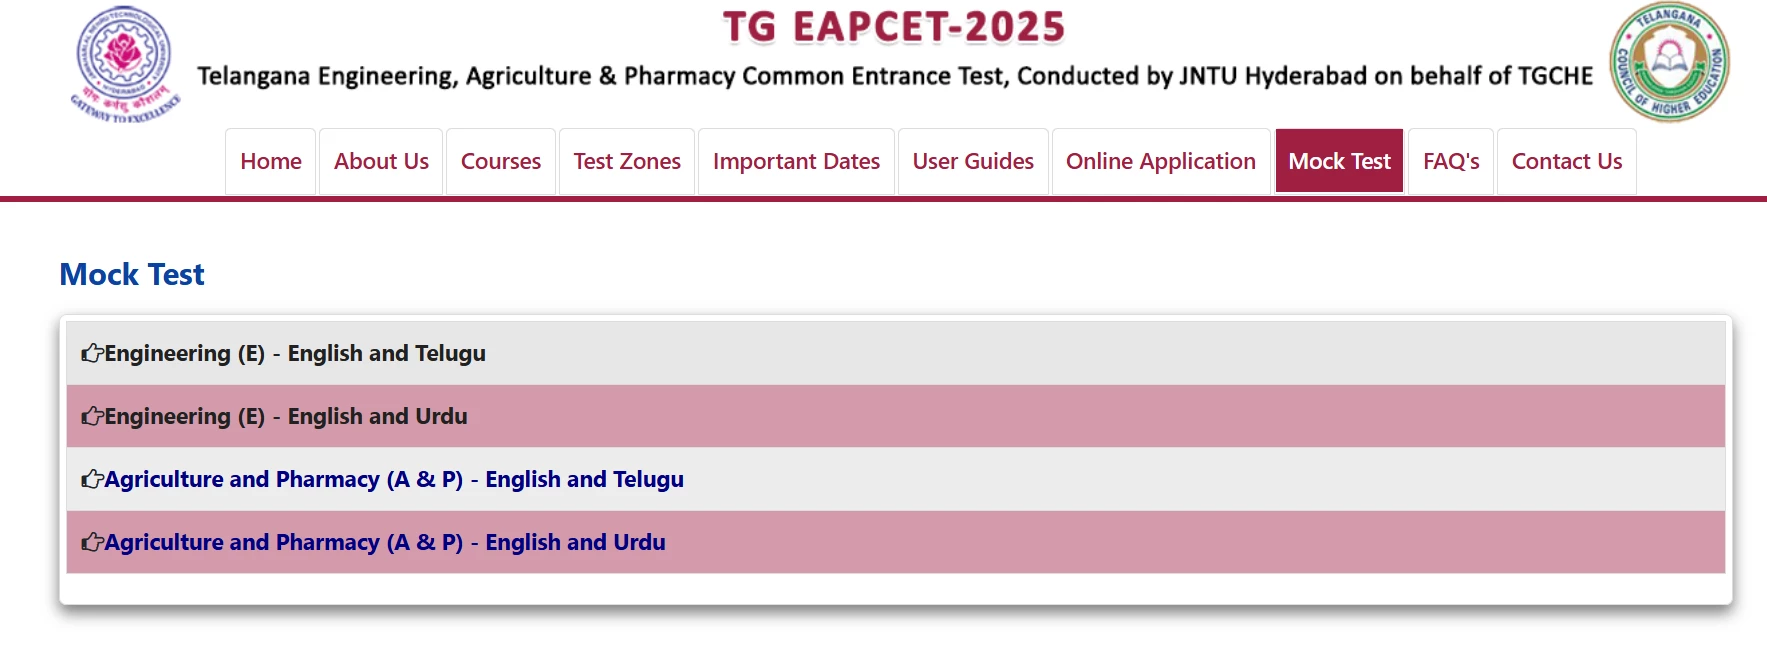Start Agriculture and Pharmacy English and Telugu test
This screenshot has height=657, width=1767.
394,479
